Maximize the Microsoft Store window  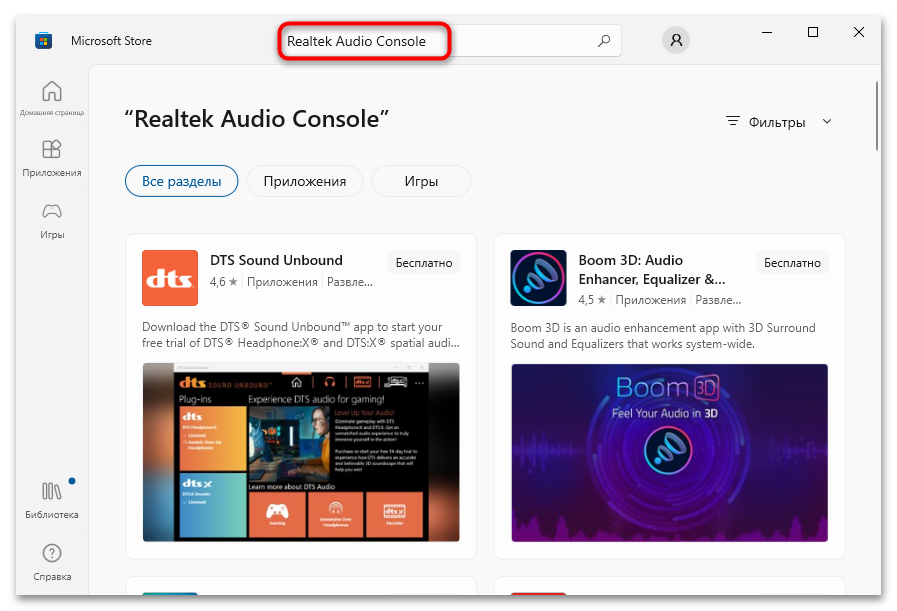coord(813,32)
